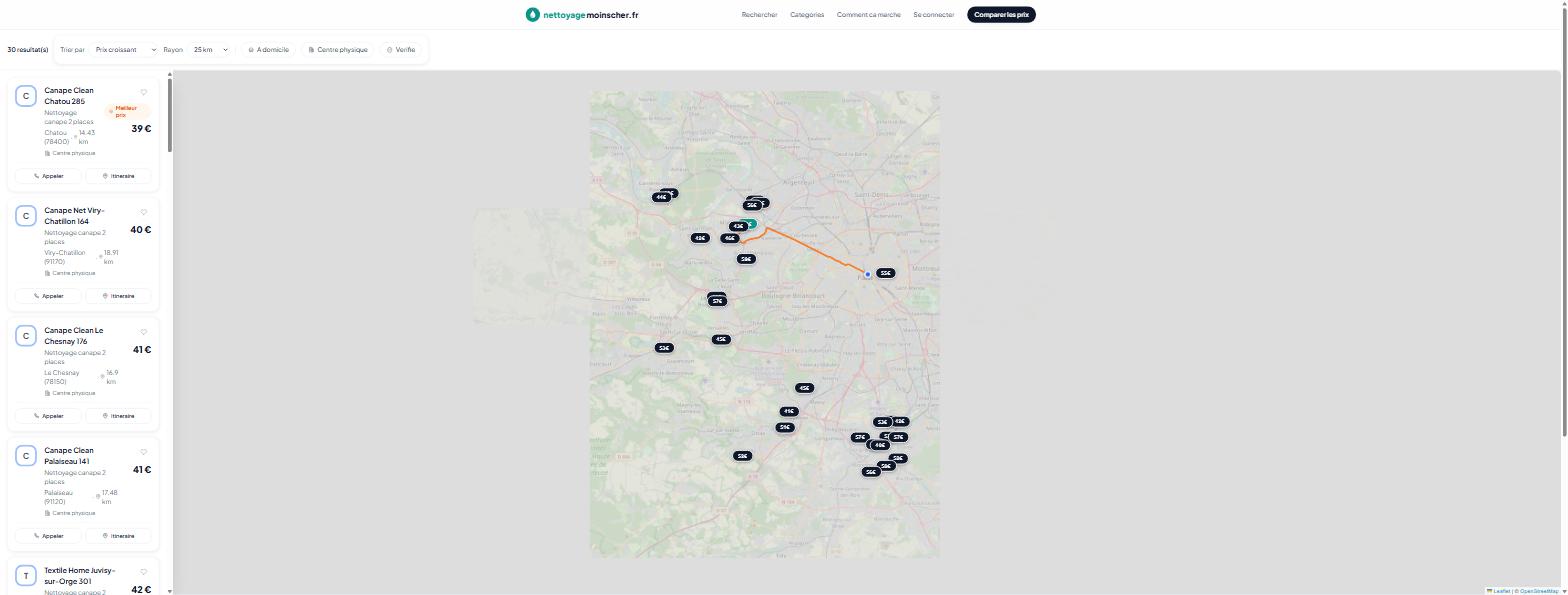Favorite Canape Clean Chatou 285 with heart icon

tap(144, 92)
